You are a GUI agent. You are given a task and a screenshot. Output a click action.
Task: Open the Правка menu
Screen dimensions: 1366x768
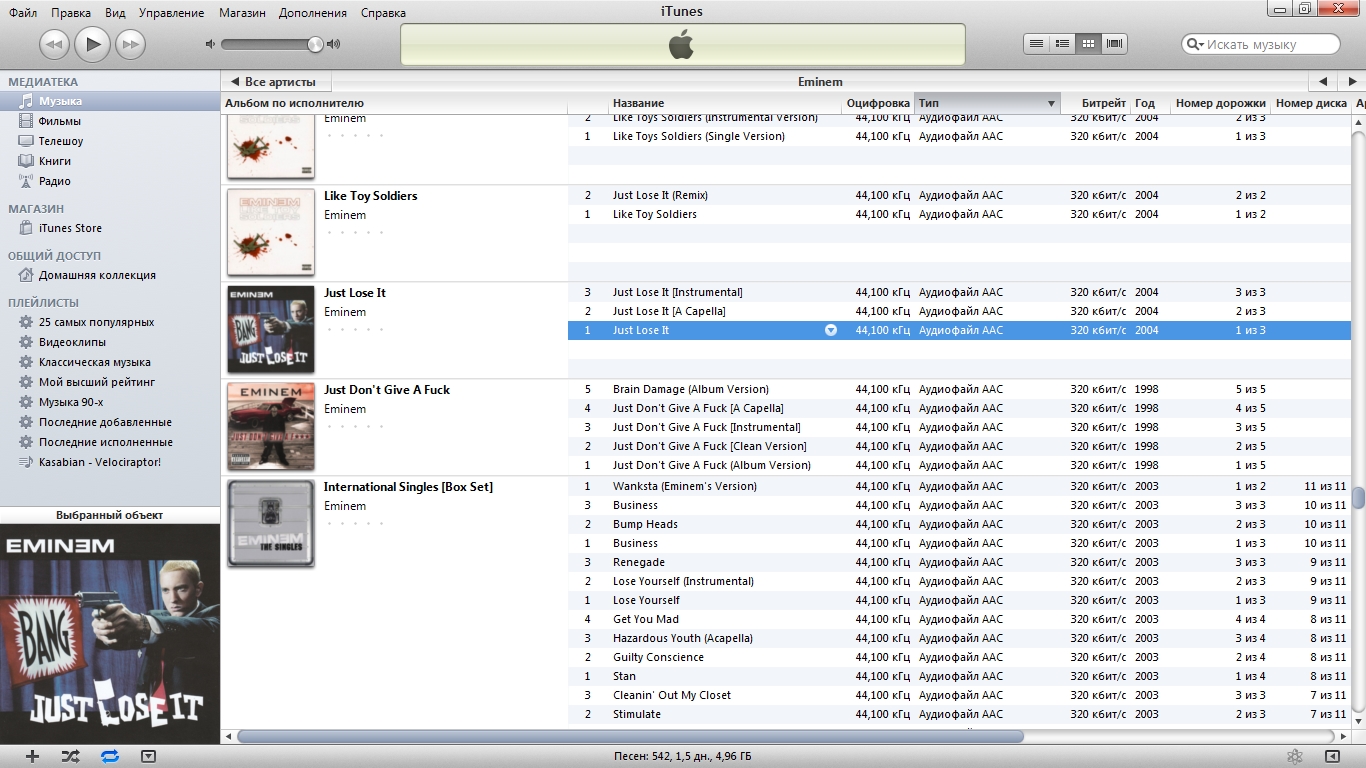pos(71,13)
